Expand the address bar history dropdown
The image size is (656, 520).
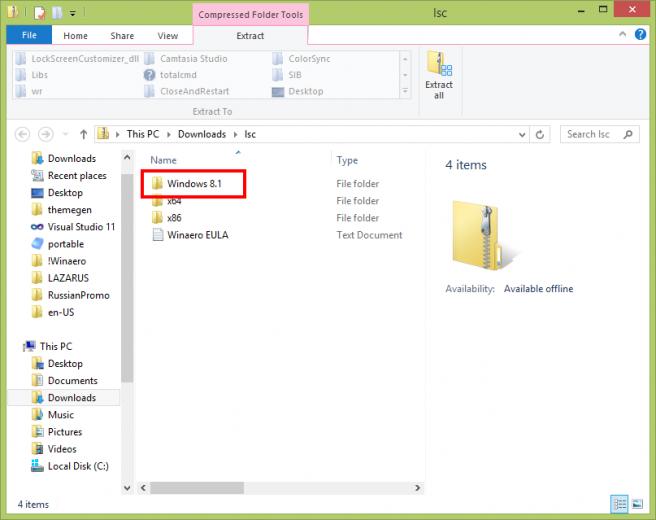tap(522, 135)
